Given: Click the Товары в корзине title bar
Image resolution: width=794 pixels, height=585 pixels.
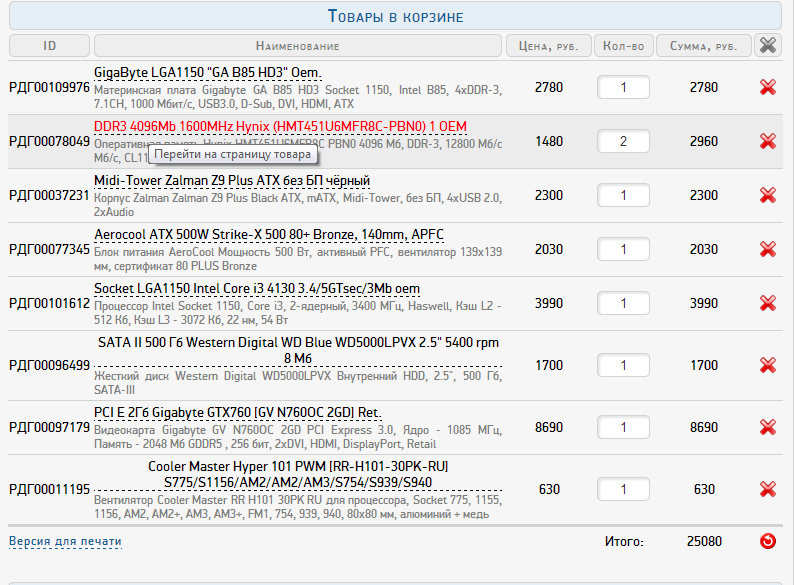Looking at the screenshot, I should click(395, 16).
